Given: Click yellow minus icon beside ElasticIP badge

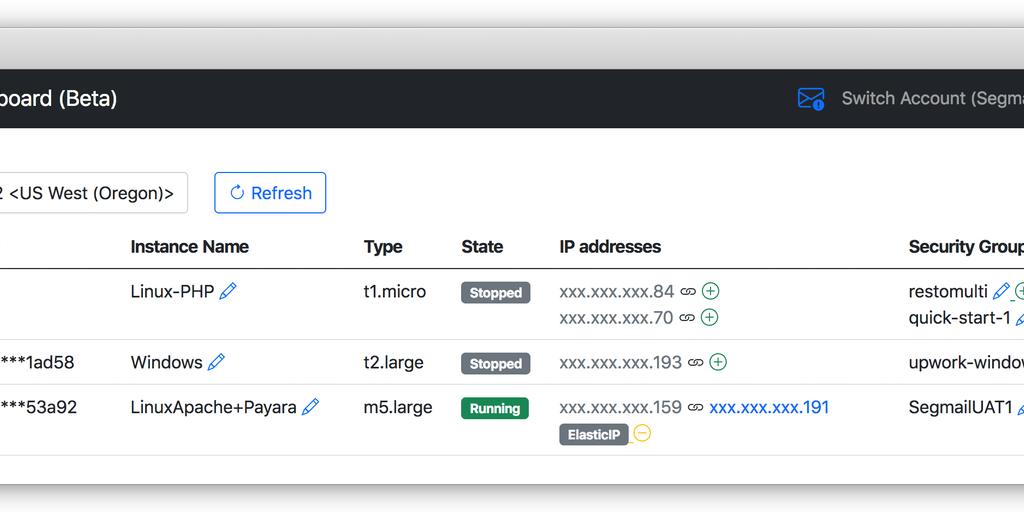Looking at the screenshot, I should [x=642, y=434].
